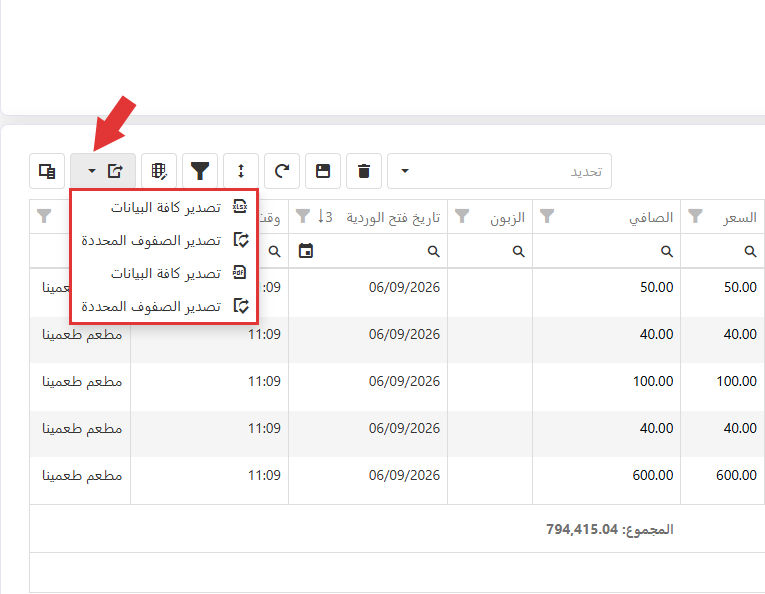Image resolution: width=765 pixels, height=594 pixels.
Task: Click the grid edit table icon
Action: coord(159,171)
